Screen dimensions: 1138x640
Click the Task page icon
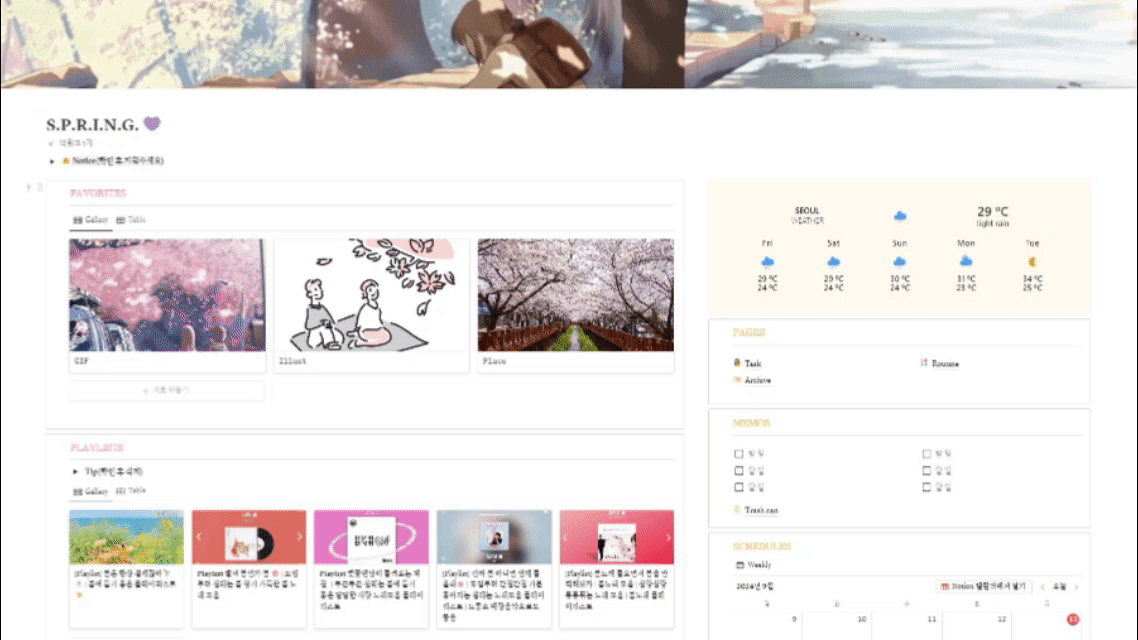click(737, 363)
